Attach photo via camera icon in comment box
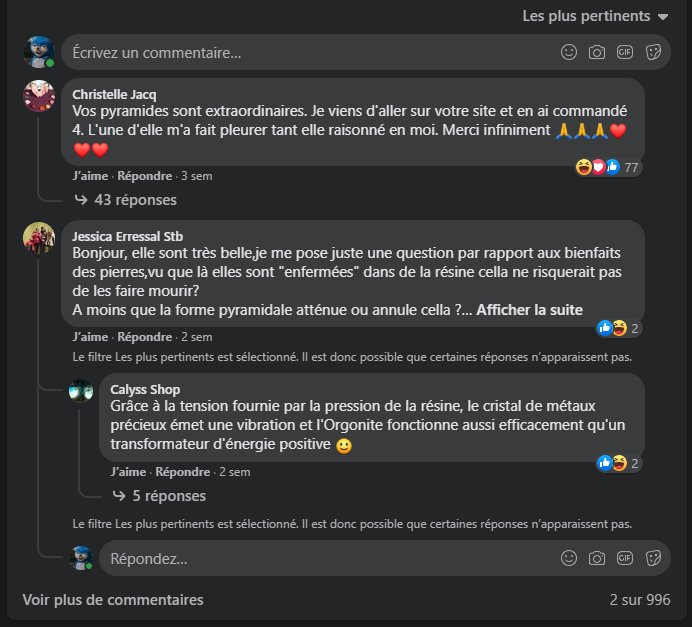 pyautogui.click(x=597, y=53)
